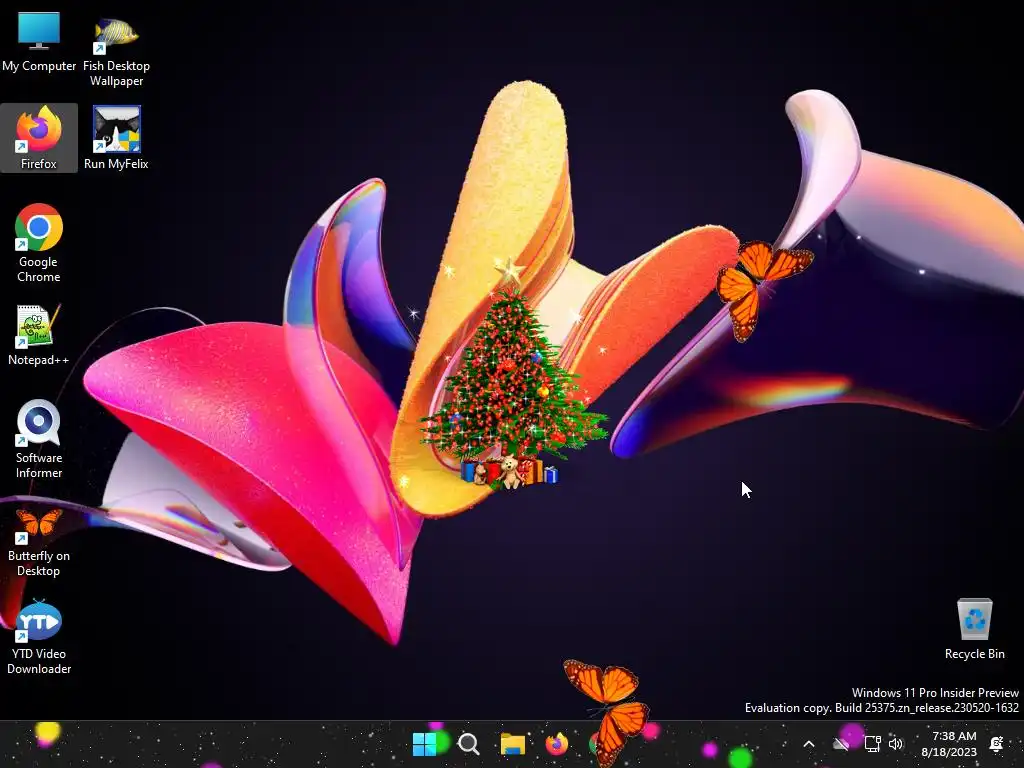The height and width of the screenshot is (768, 1024).
Task: Select the Run MyFelix shortcut
Action: pos(116,138)
